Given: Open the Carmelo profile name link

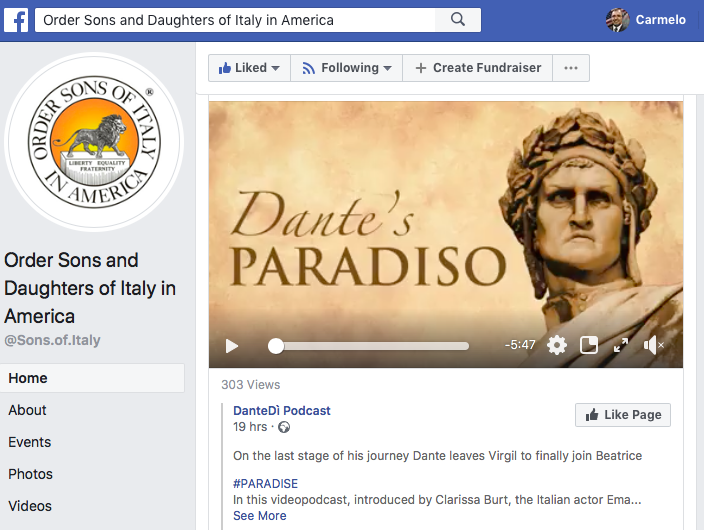Looking at the screenshot, I should click(x=660, y=20).
